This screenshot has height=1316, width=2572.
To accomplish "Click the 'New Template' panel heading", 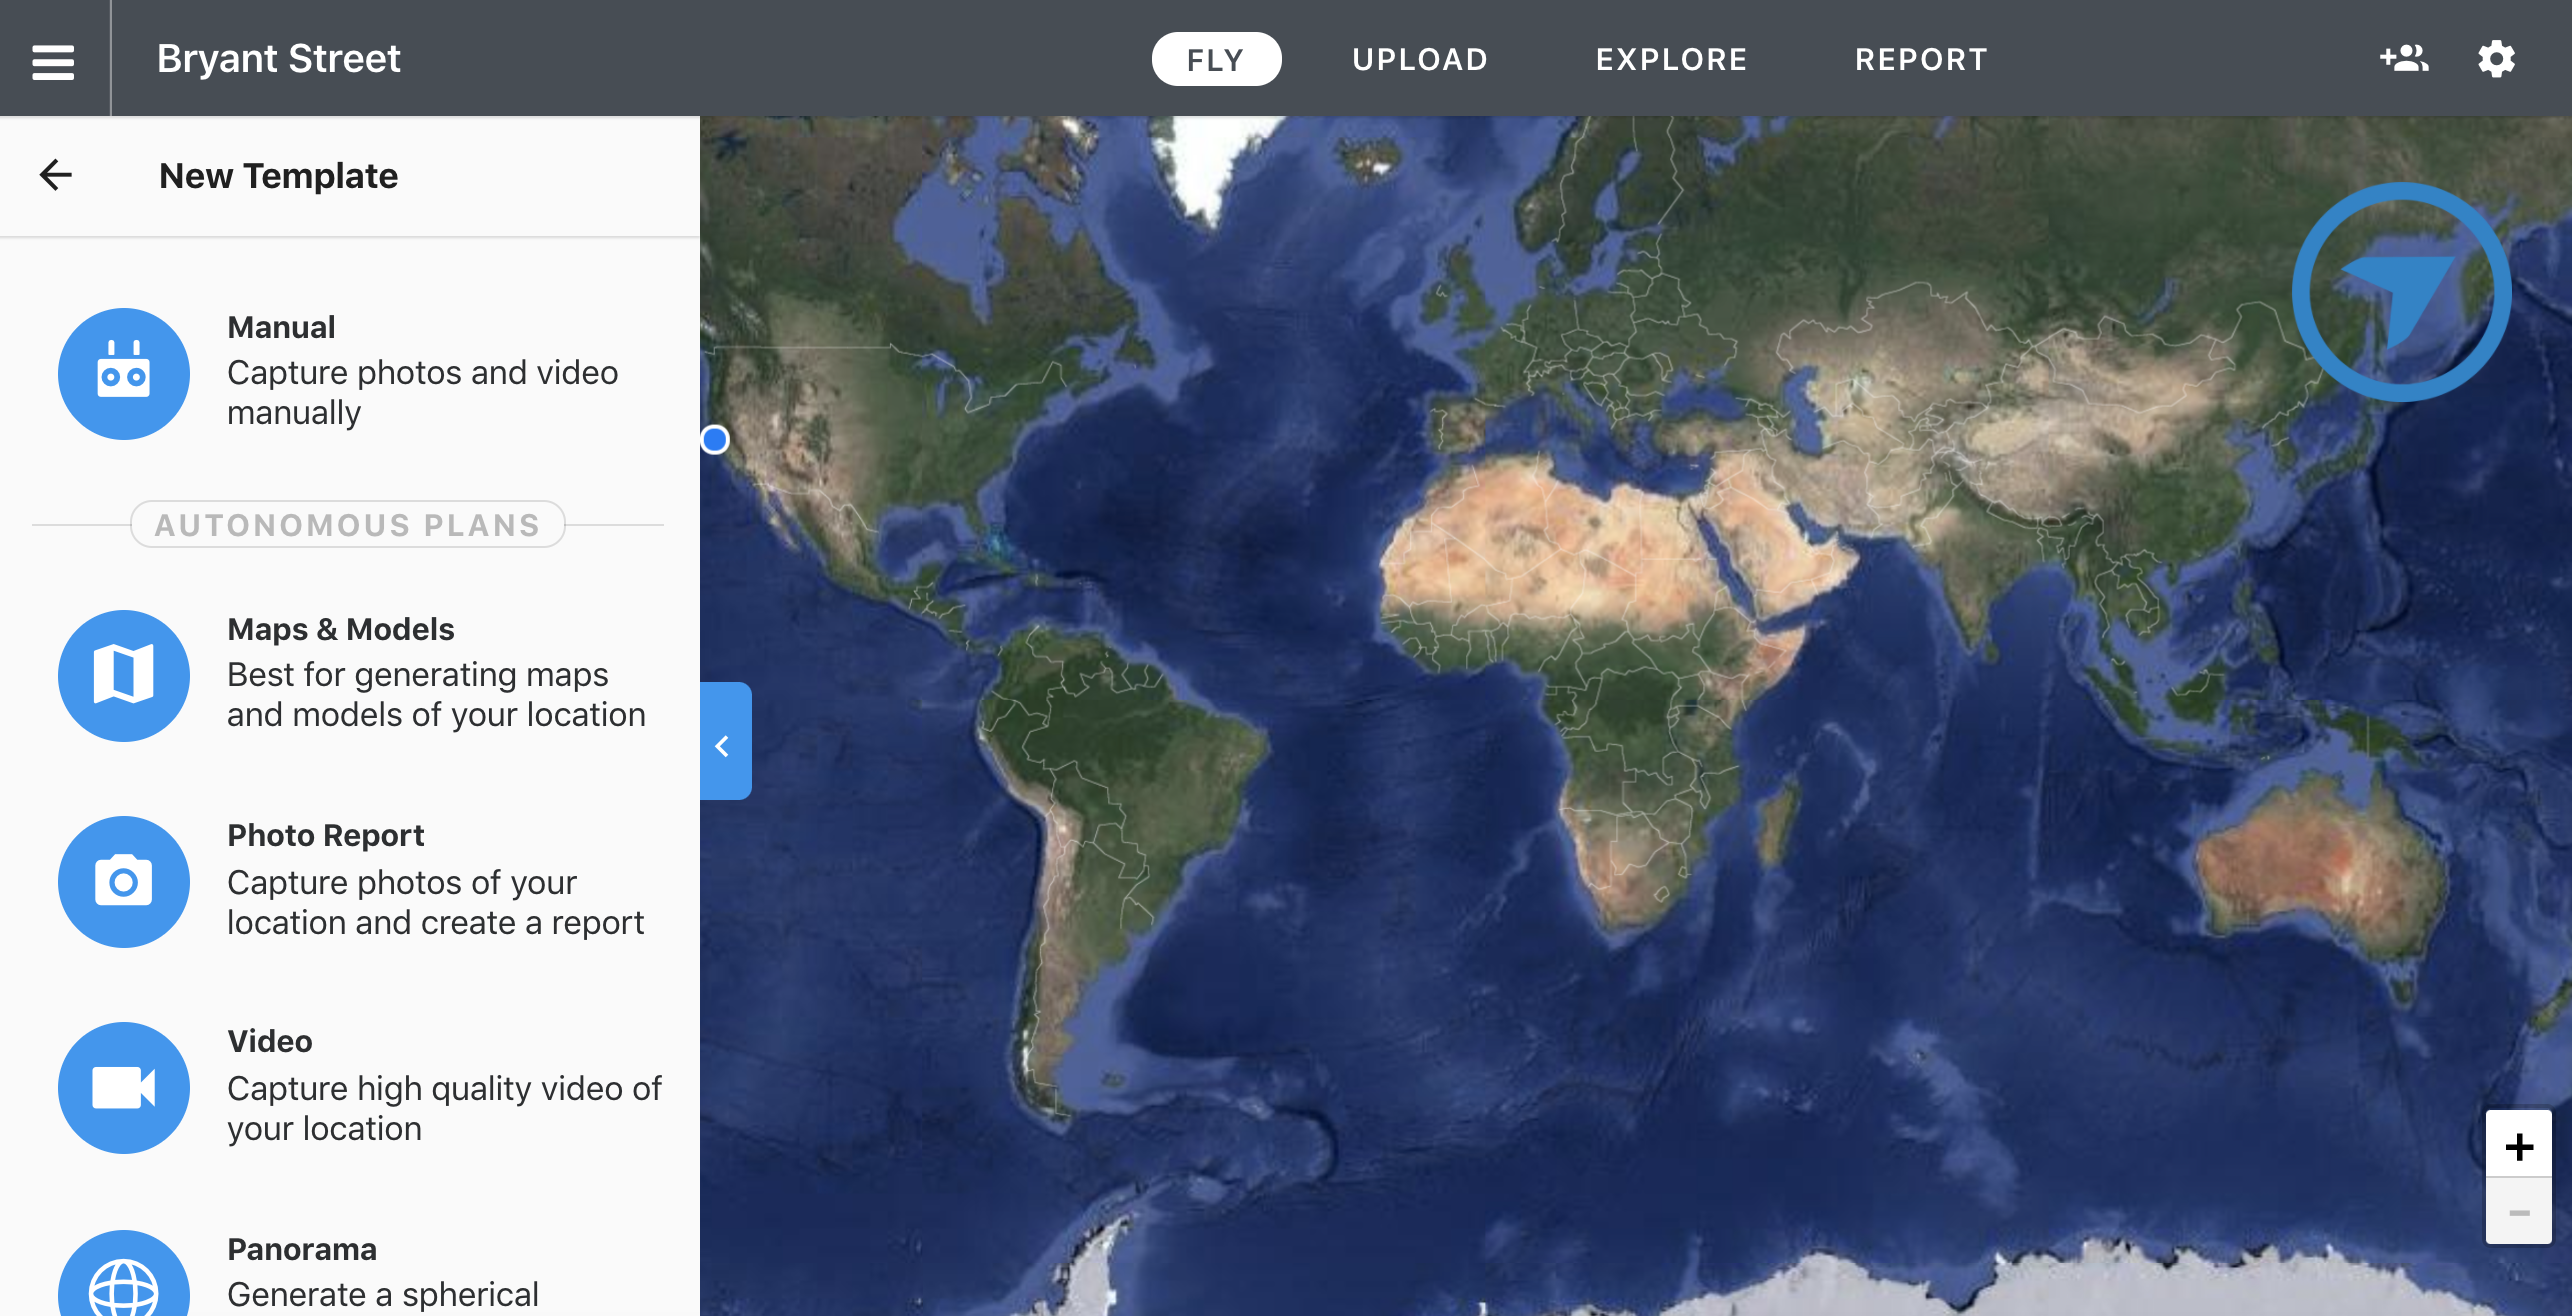I will (279, 175).
